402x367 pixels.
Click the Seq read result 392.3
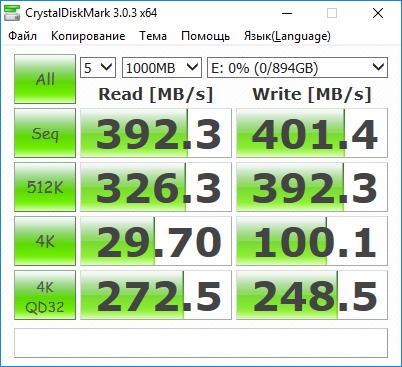pos(156,133)
